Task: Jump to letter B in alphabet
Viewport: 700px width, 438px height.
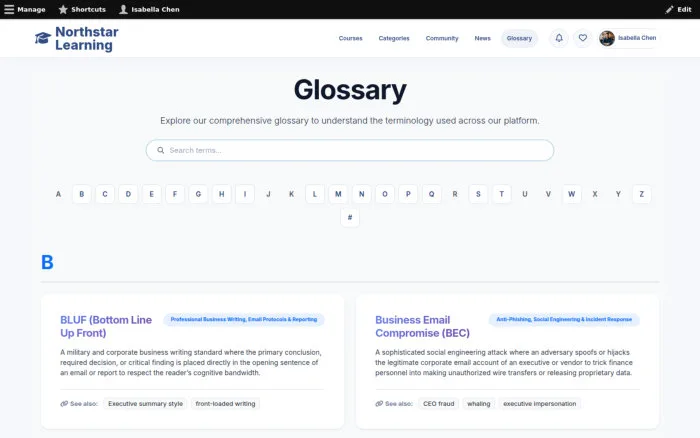Action: click(82, 194)
